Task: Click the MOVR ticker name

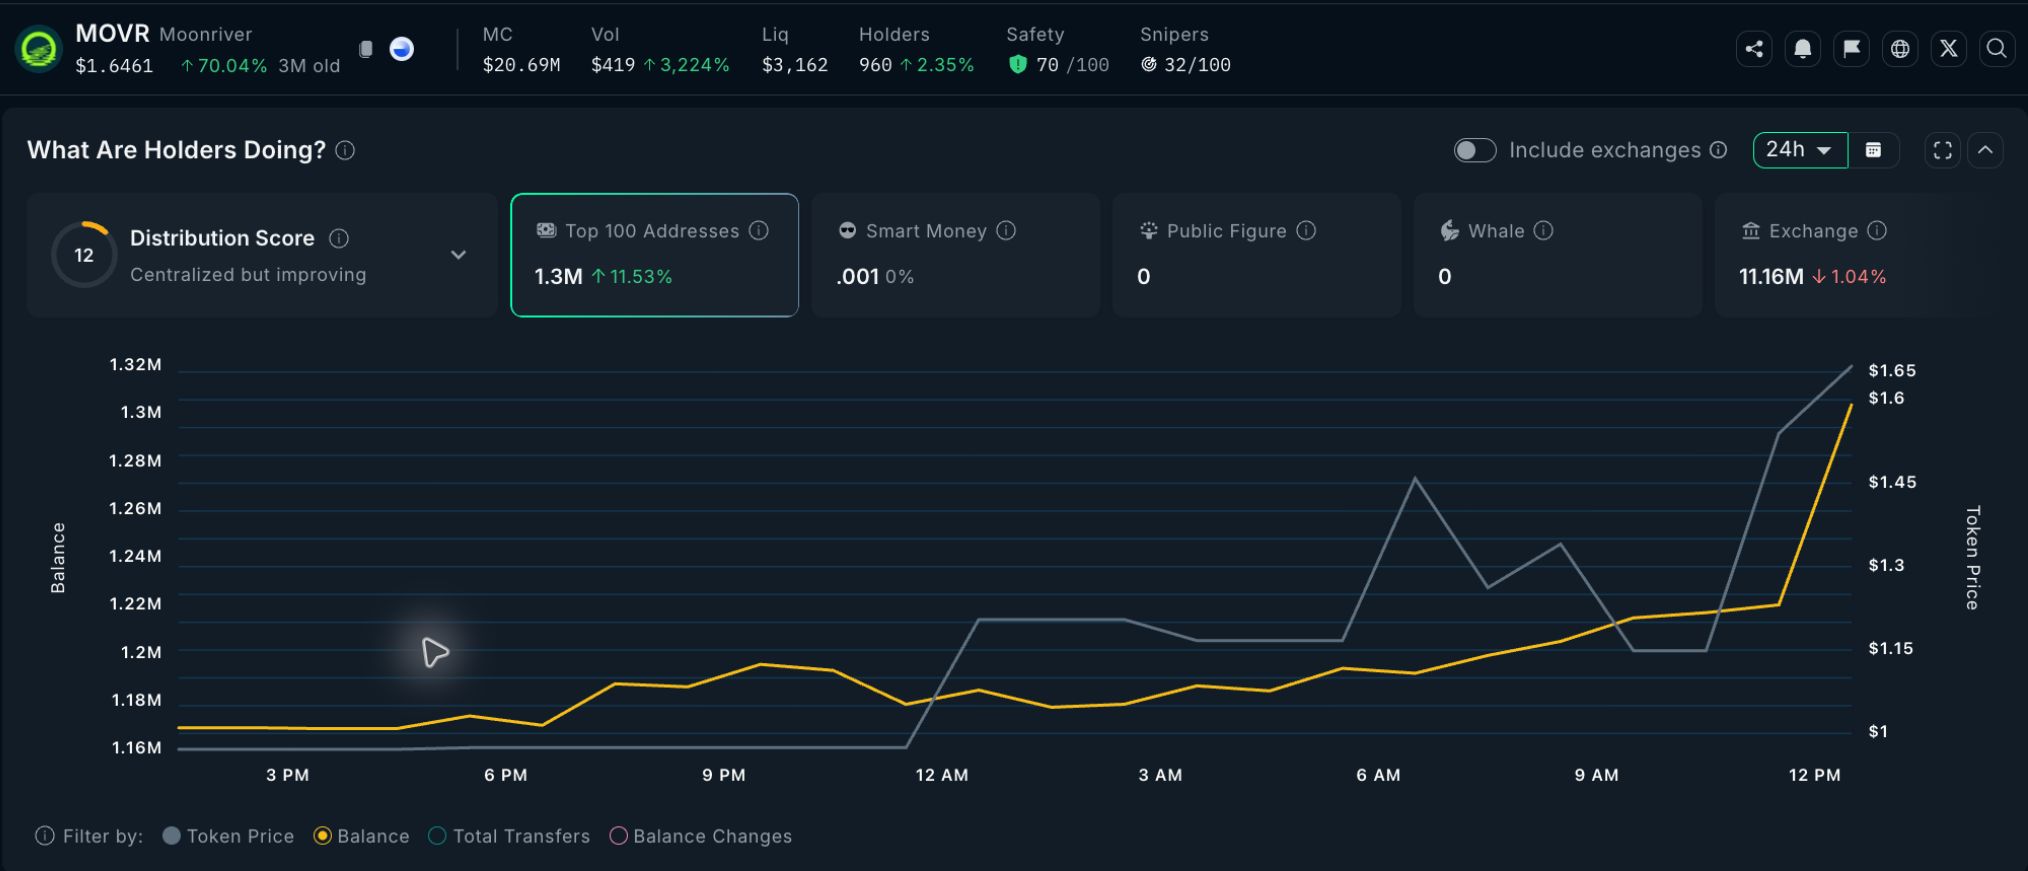Action: click(112, 33)
